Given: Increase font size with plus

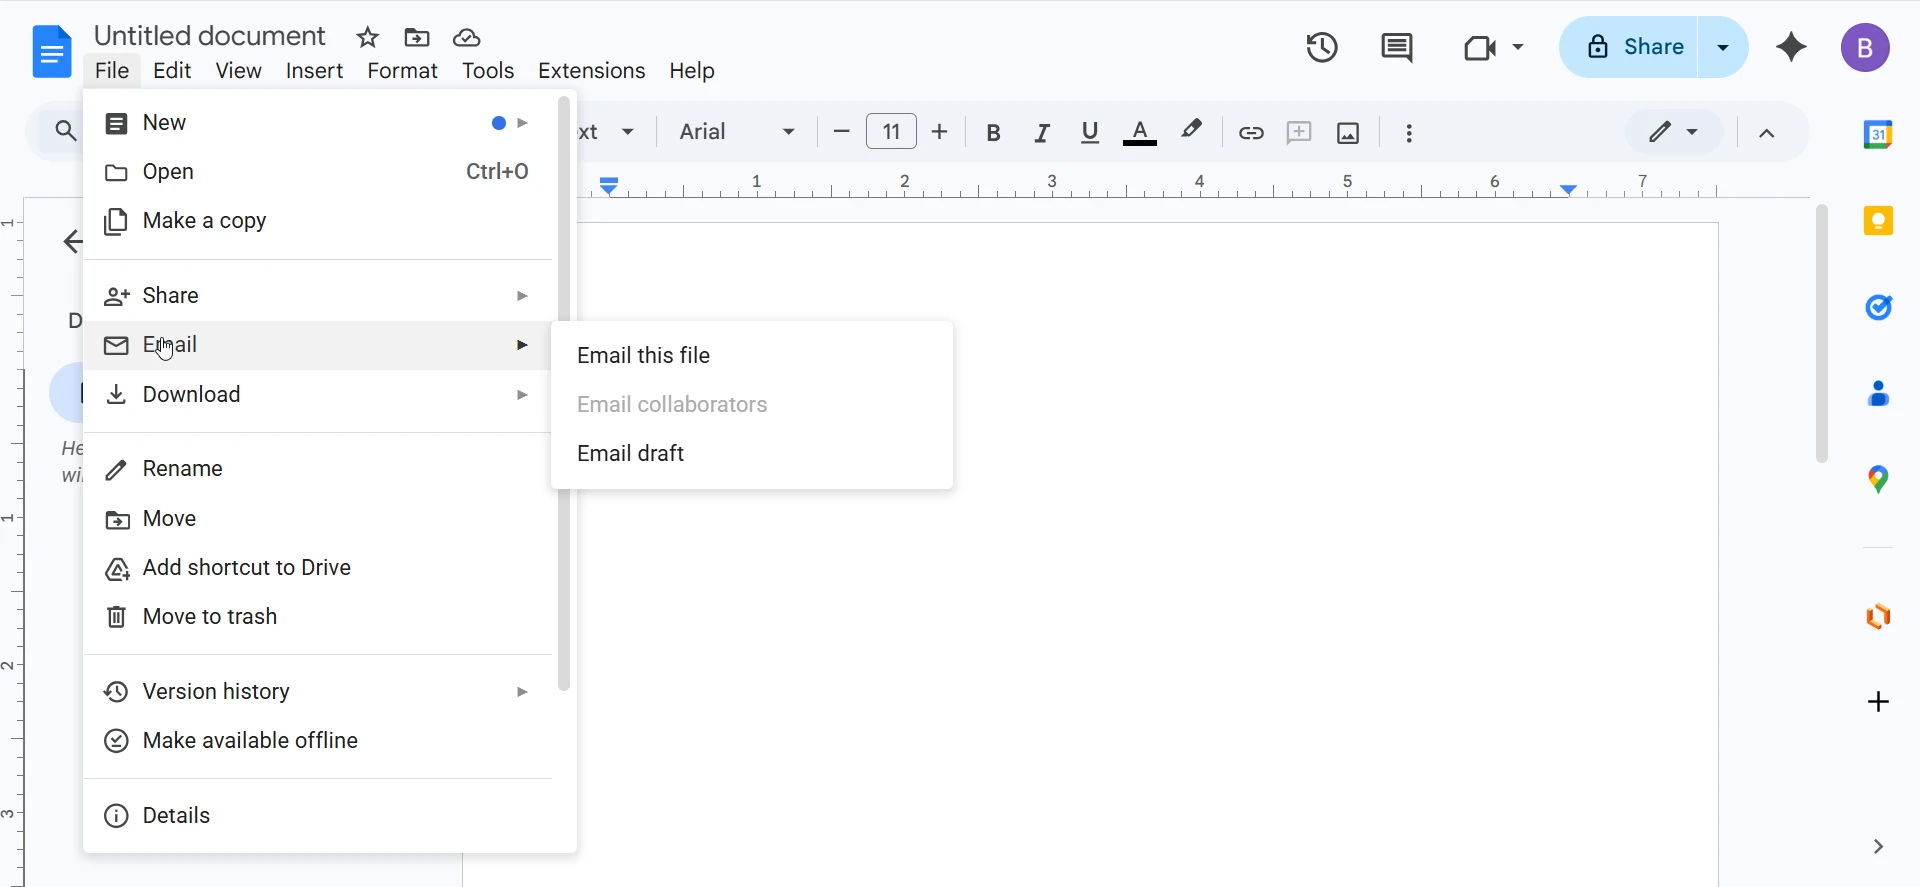Looking at the screenshot, I should click(x=939, y=132).
